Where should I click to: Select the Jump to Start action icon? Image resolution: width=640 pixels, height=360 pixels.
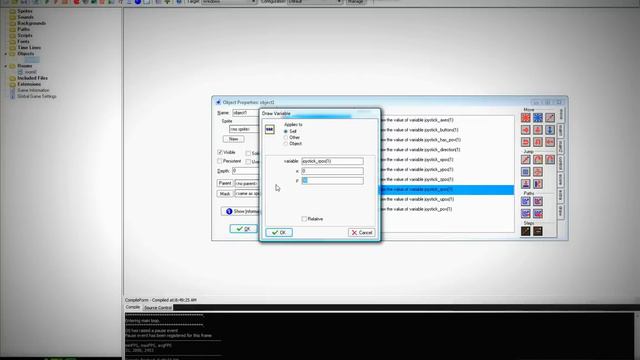538,160
